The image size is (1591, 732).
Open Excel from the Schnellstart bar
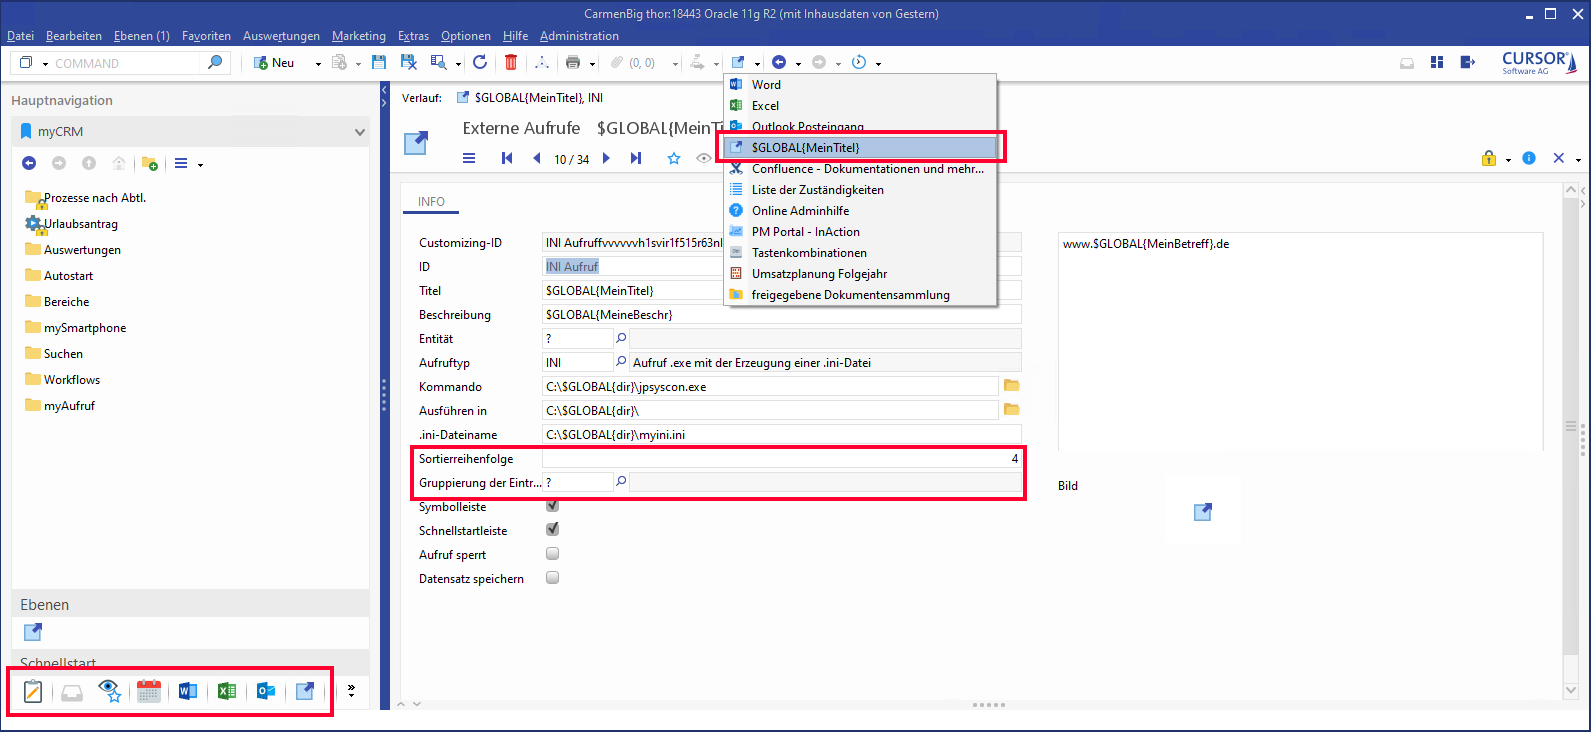coord(227,691)
